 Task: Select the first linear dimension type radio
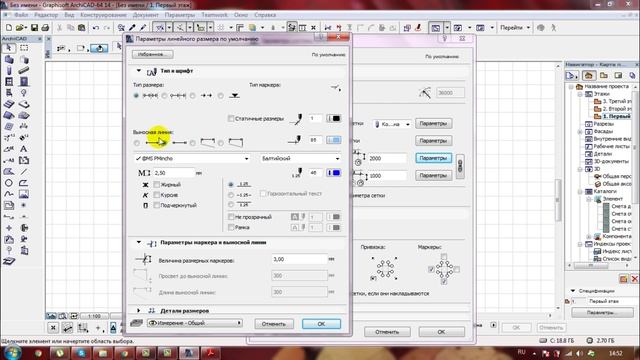click(x=136, y=96)
